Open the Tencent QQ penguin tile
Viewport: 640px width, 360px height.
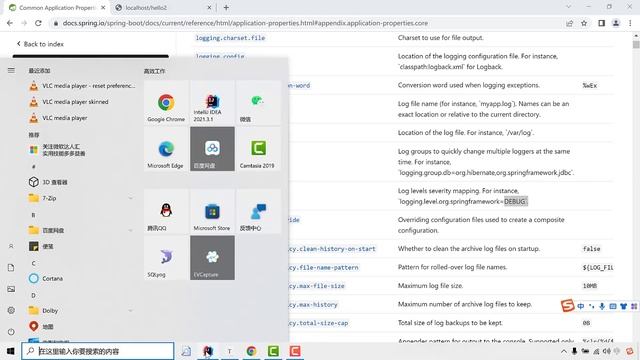(x=166, y=211)
